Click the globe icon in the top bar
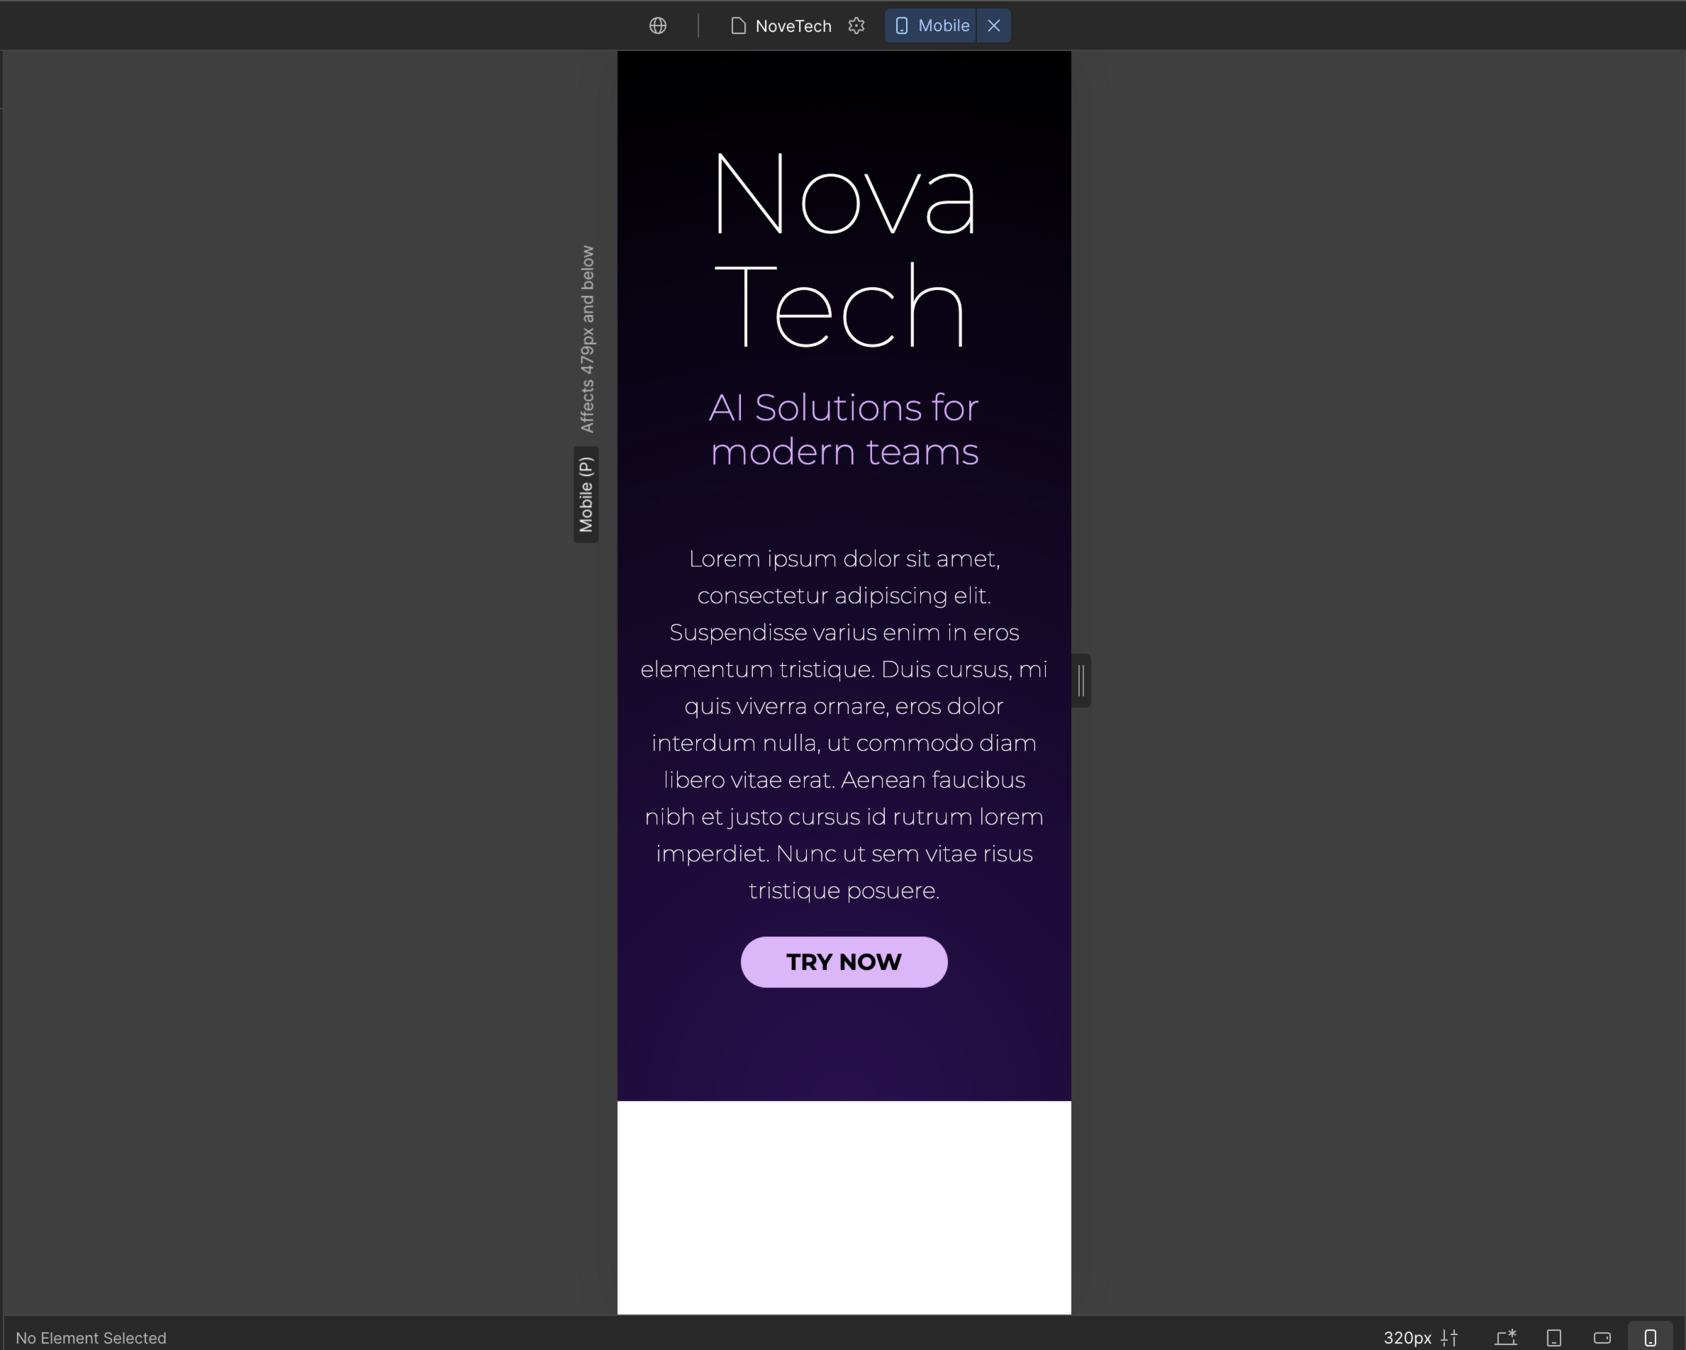 (x=658, y=26)
